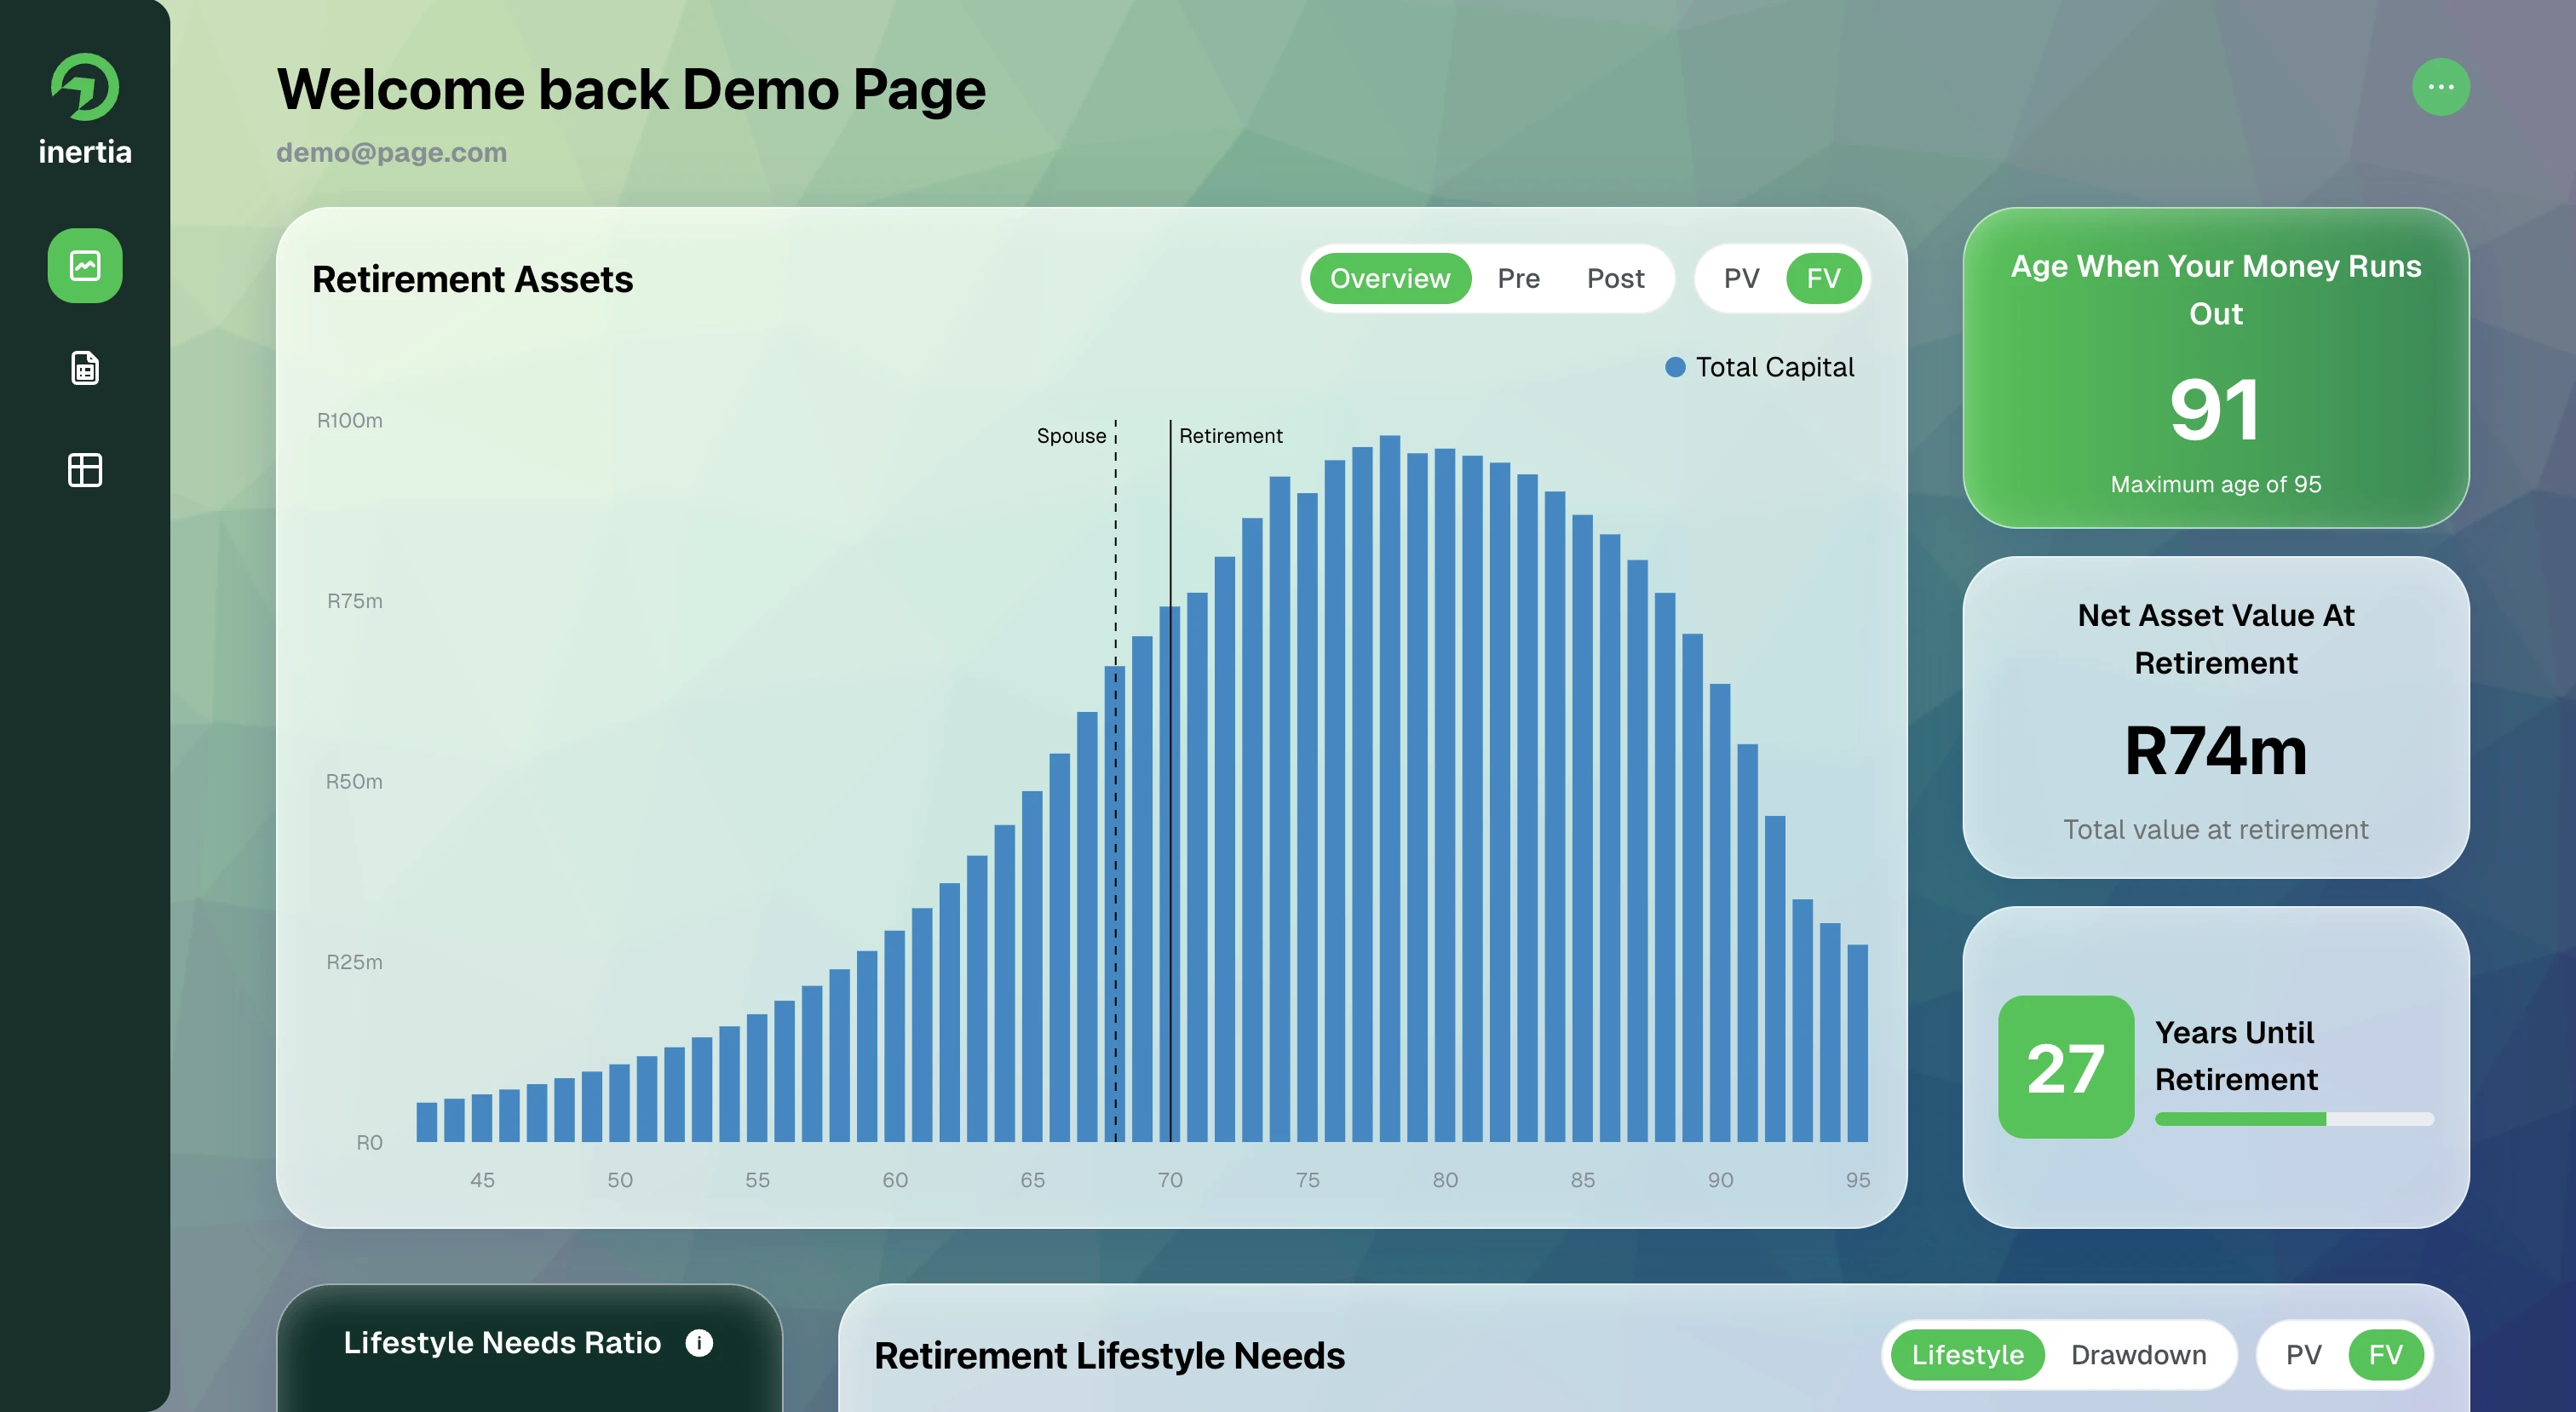This screenshot has width=2576, height=1412.
Task: Open the document report icon in sidebar
Action: (85, 368)
